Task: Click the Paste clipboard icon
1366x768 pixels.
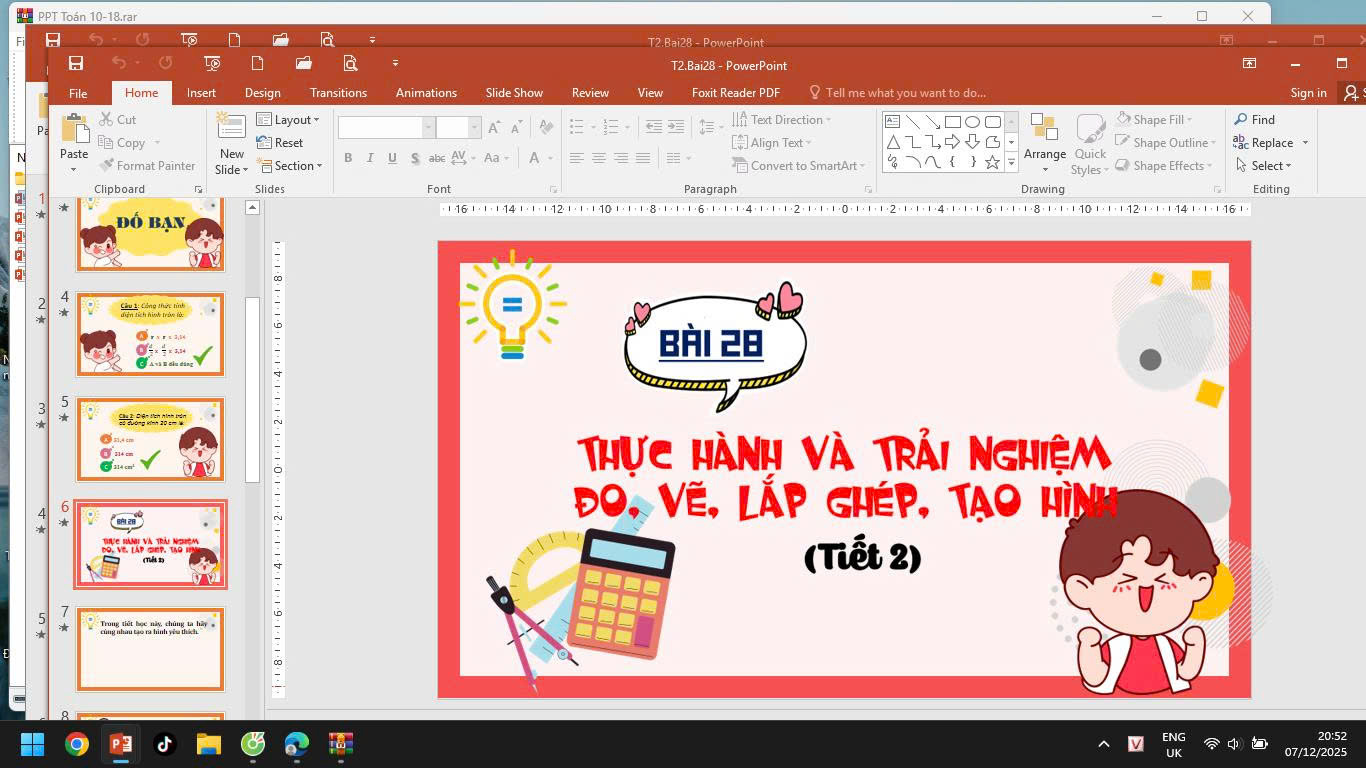Action: click(74, 130)
